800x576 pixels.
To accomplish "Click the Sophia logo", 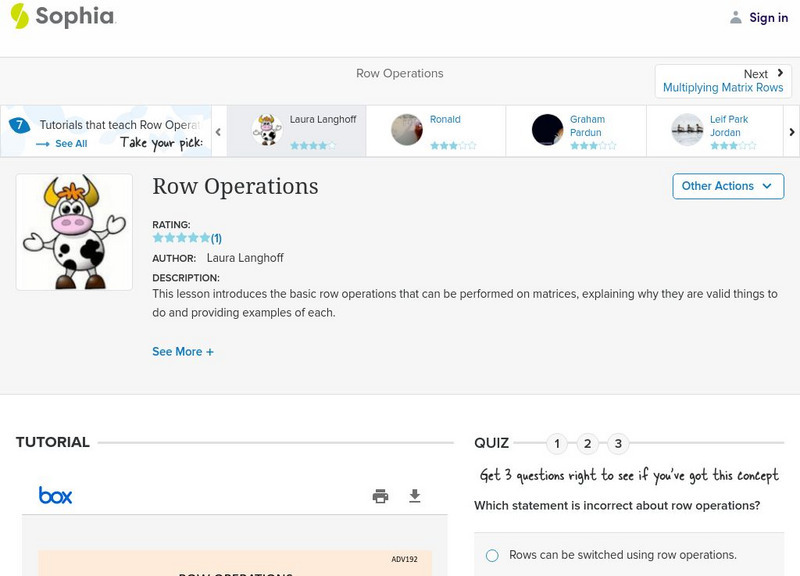I will 63,16.
